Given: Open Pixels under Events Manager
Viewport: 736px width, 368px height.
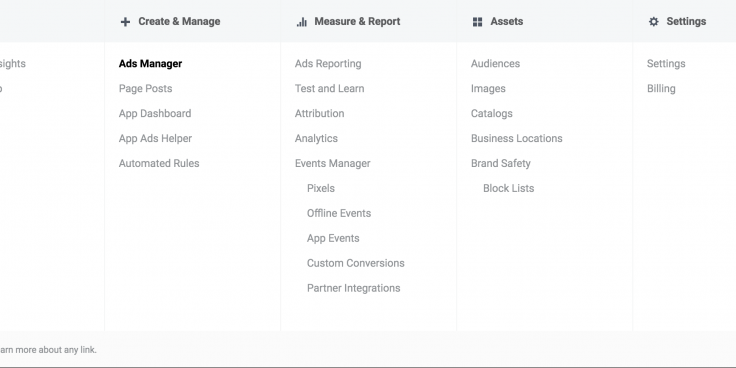Looking at the screenshot, I should 321,188.
